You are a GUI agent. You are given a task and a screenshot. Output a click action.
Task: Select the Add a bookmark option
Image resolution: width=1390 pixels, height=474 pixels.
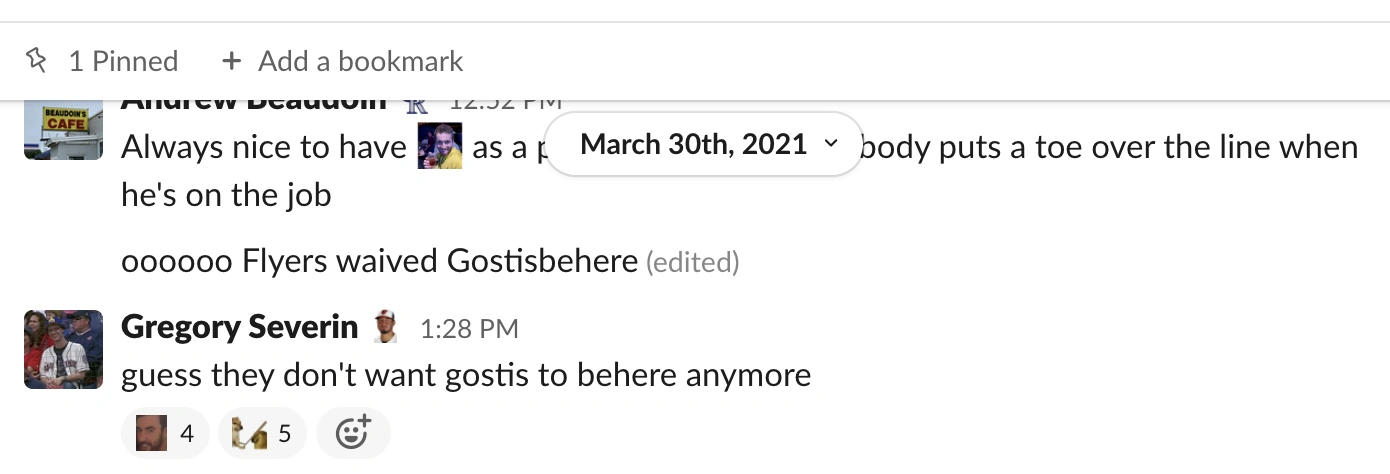(x=360, y=62)
